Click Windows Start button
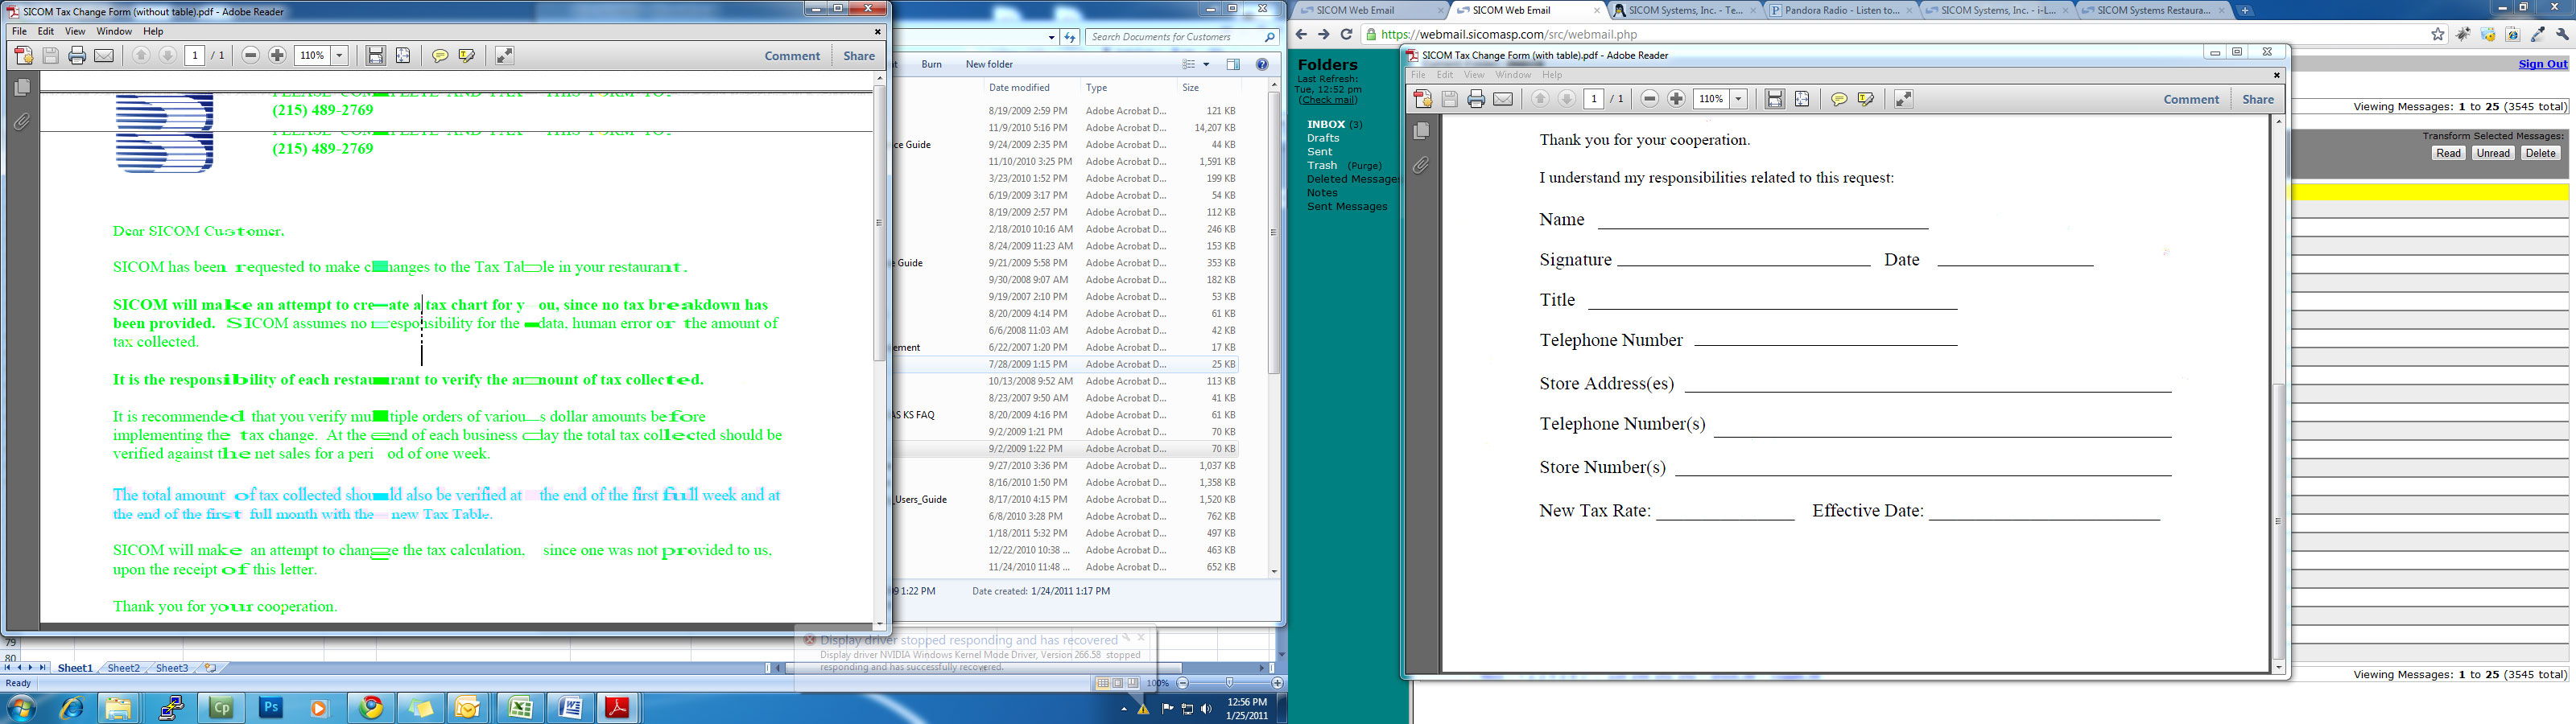 (x=21, y=708)
